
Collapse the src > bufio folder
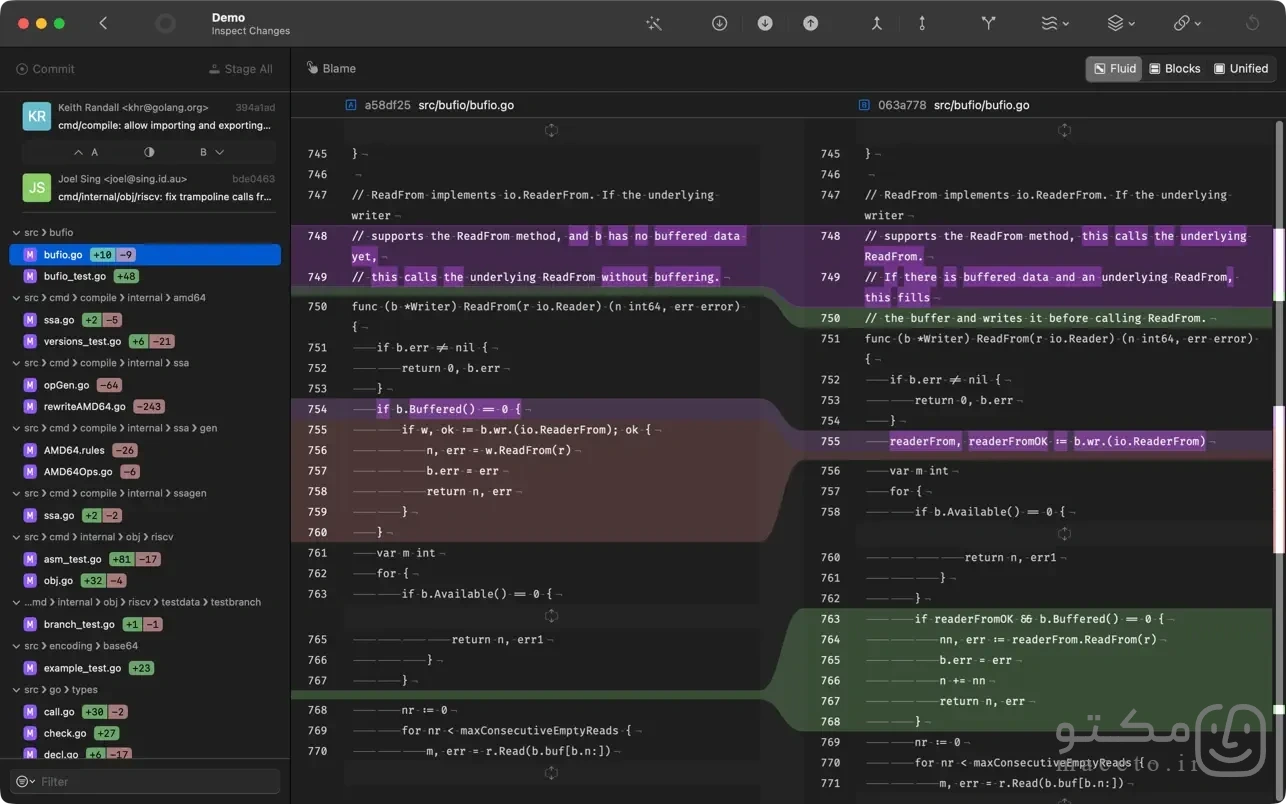17,232
